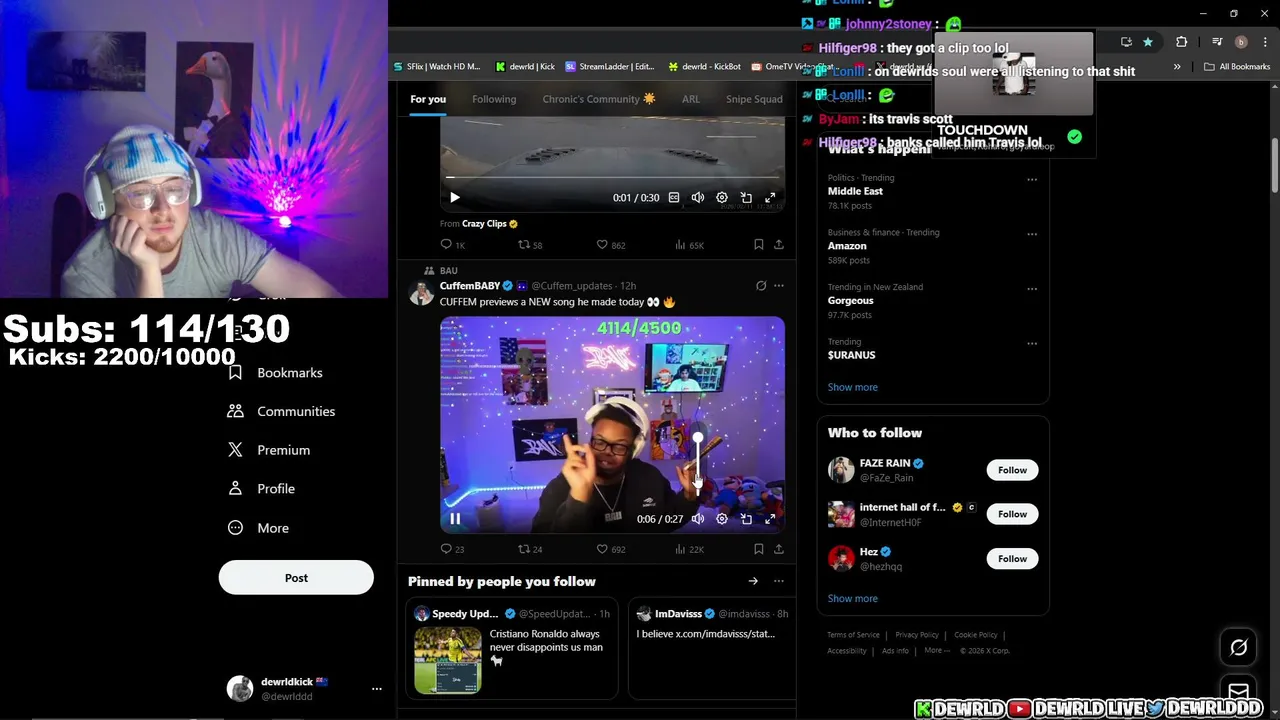Open the StreamLadder bookmark in the bookmarks bar
Viewport: 1280px width, 720px height.
coord(610,67)
